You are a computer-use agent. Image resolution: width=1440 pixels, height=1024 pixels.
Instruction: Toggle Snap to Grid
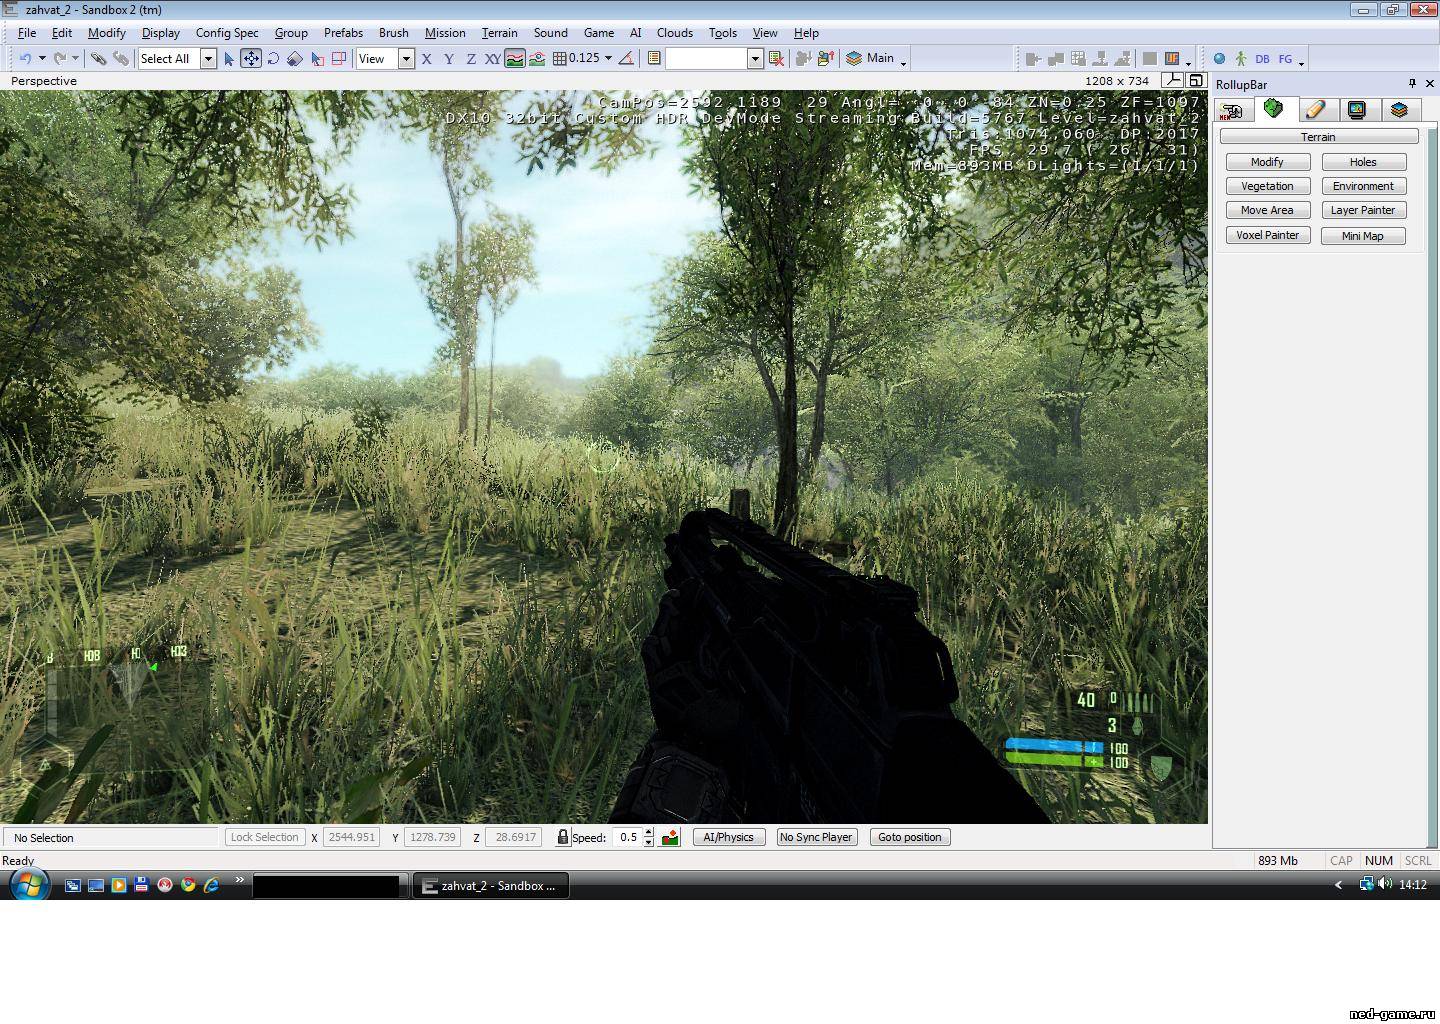560,59
